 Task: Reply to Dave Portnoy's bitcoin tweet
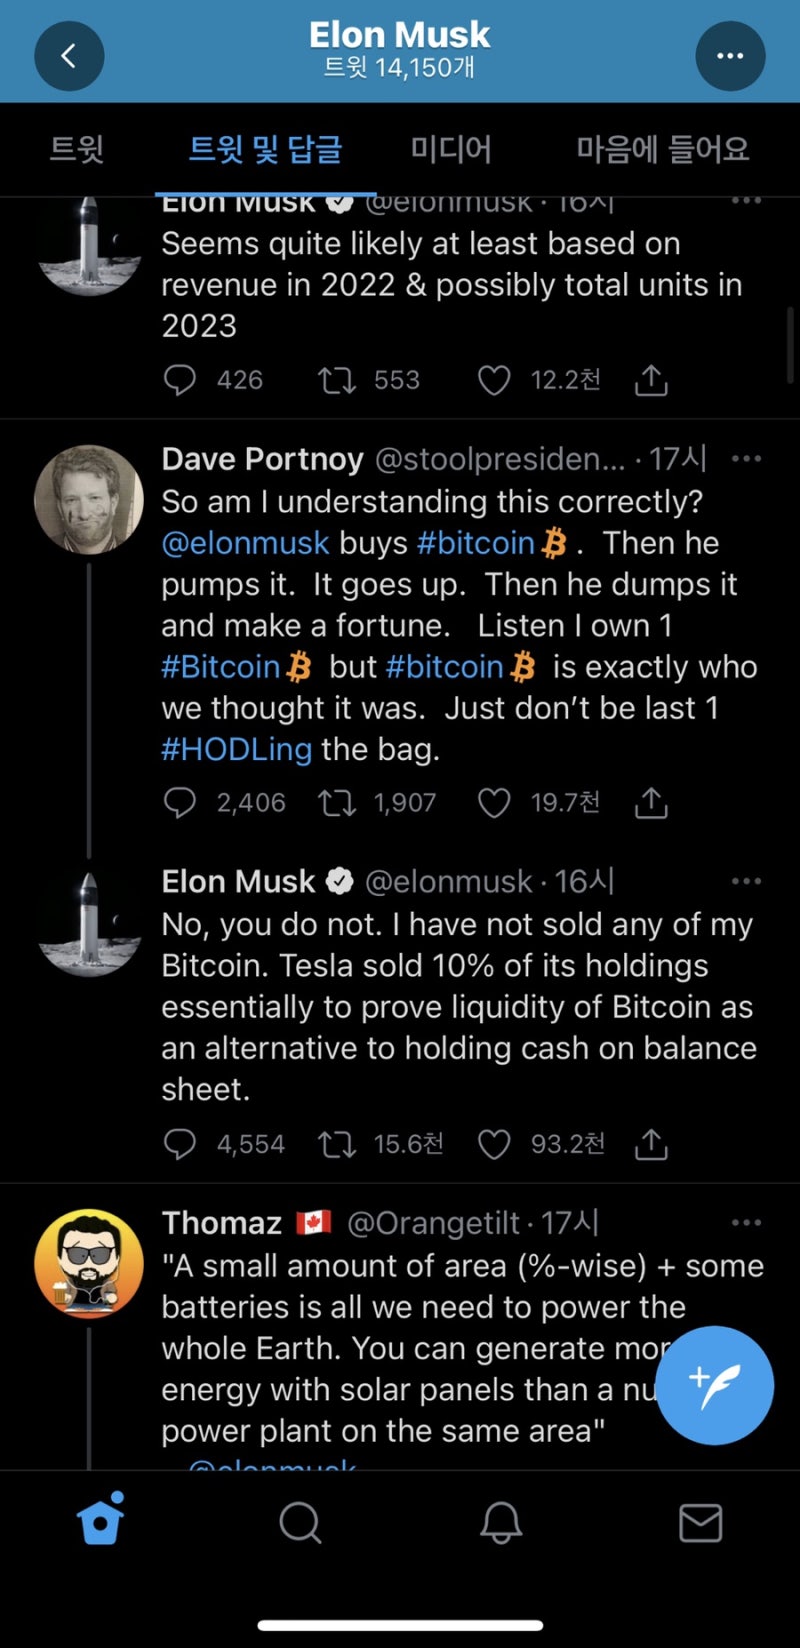click(180, 802)
